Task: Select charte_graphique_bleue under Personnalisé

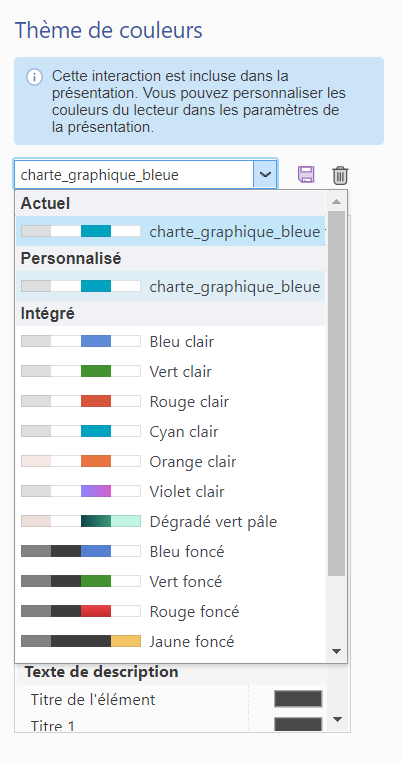Action: 171,286
